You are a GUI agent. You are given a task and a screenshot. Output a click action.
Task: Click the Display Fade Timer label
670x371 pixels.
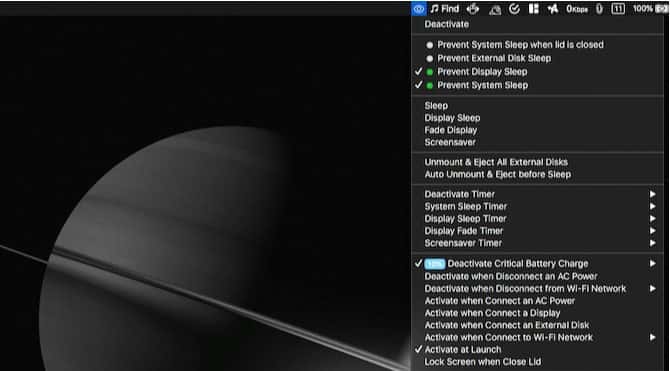tap(464, 231)
